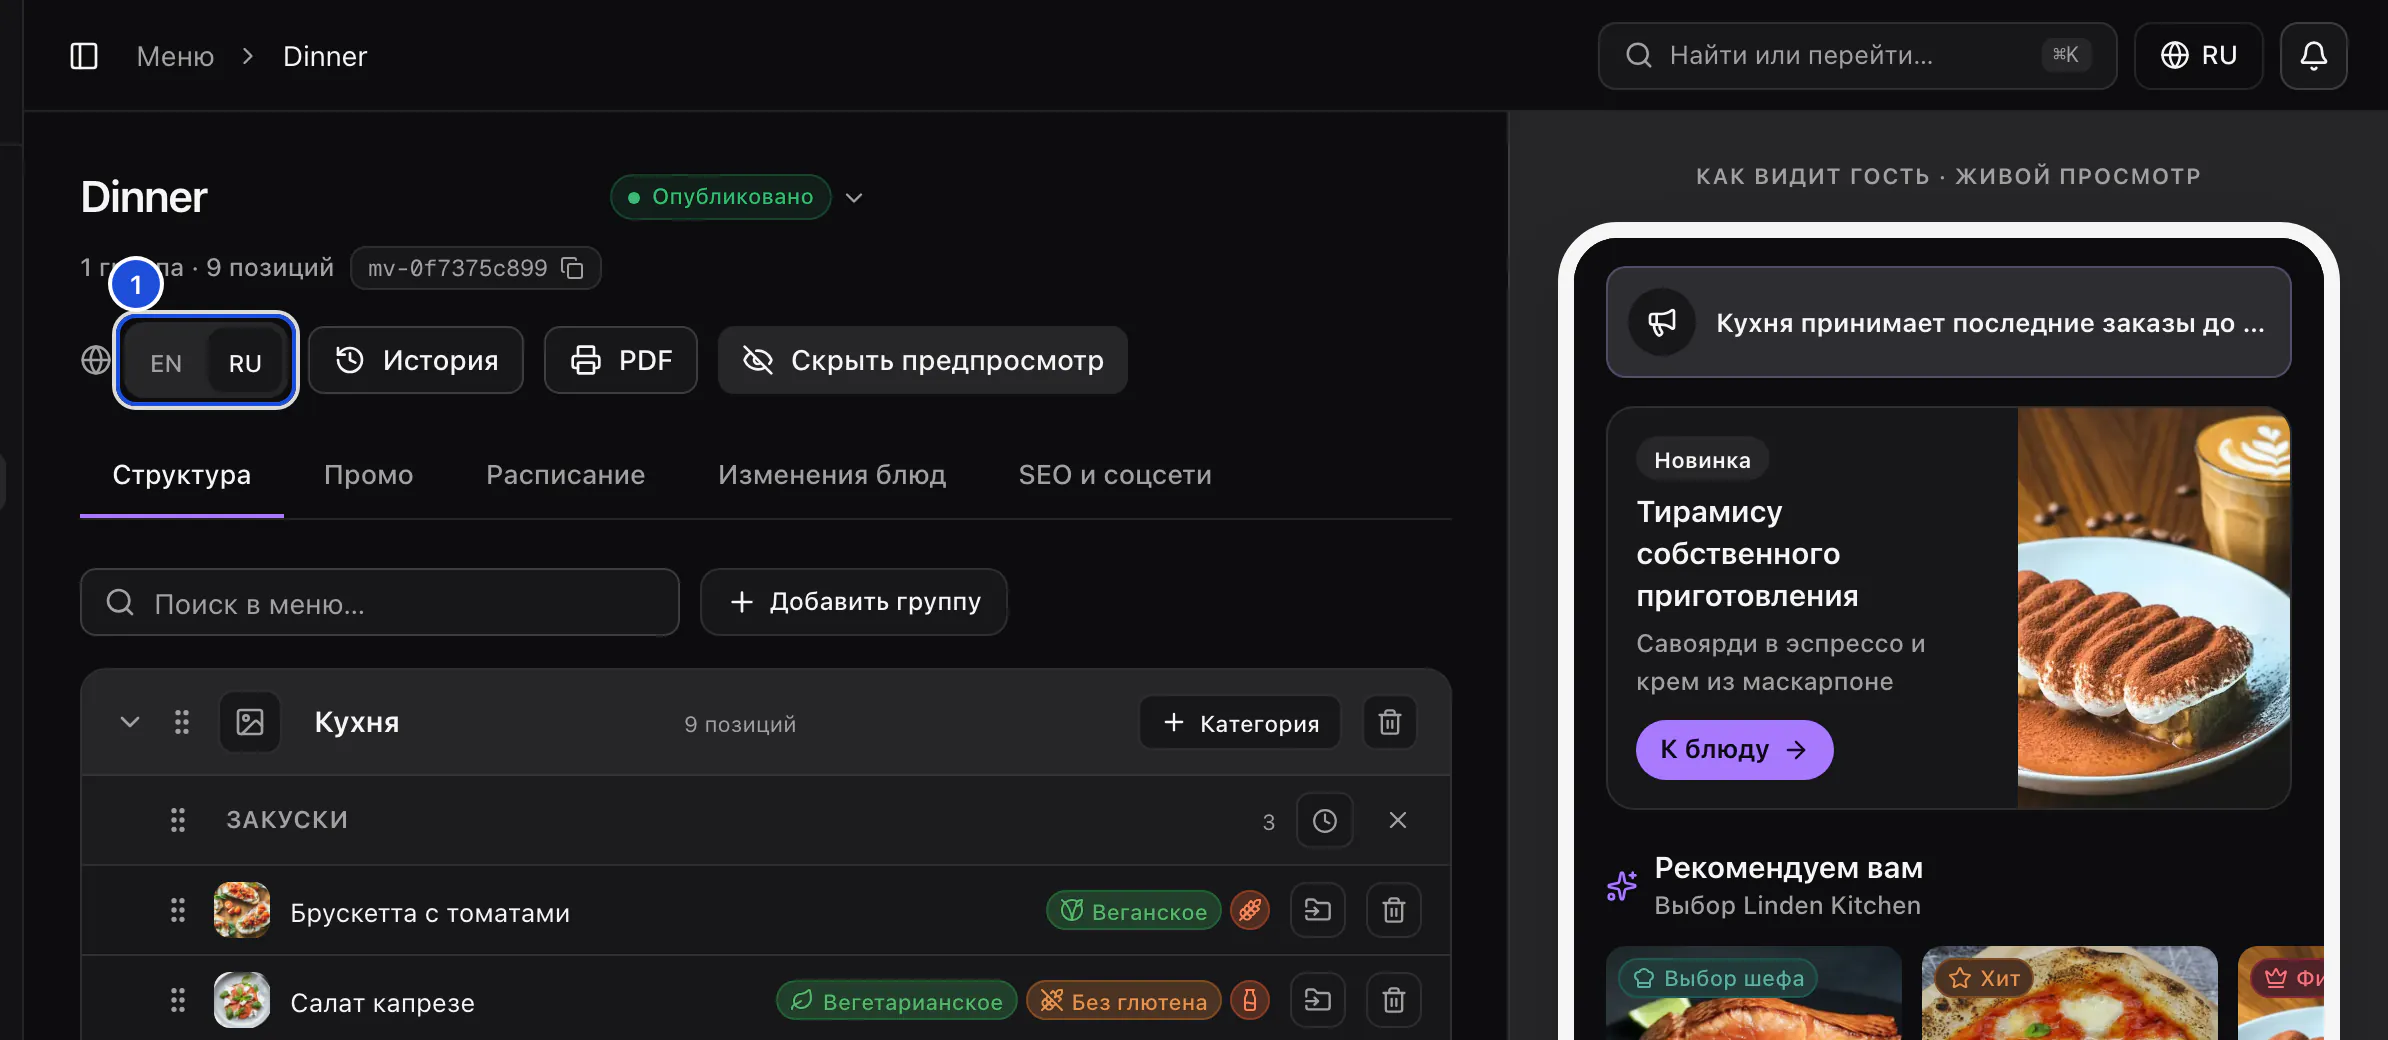Click the Кухня group title
The height and width of the screenshot is (1040, 2388).
point(357,722)
